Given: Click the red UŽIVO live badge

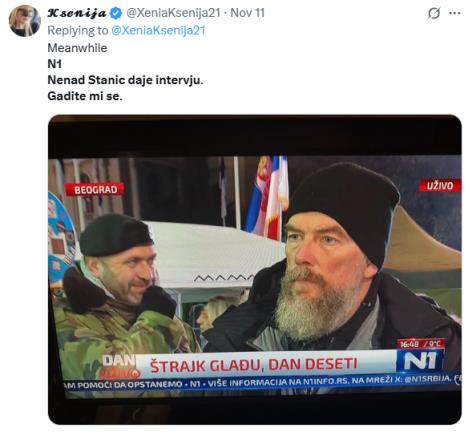Looking at the screenshot, I should [x=440, y=186].
